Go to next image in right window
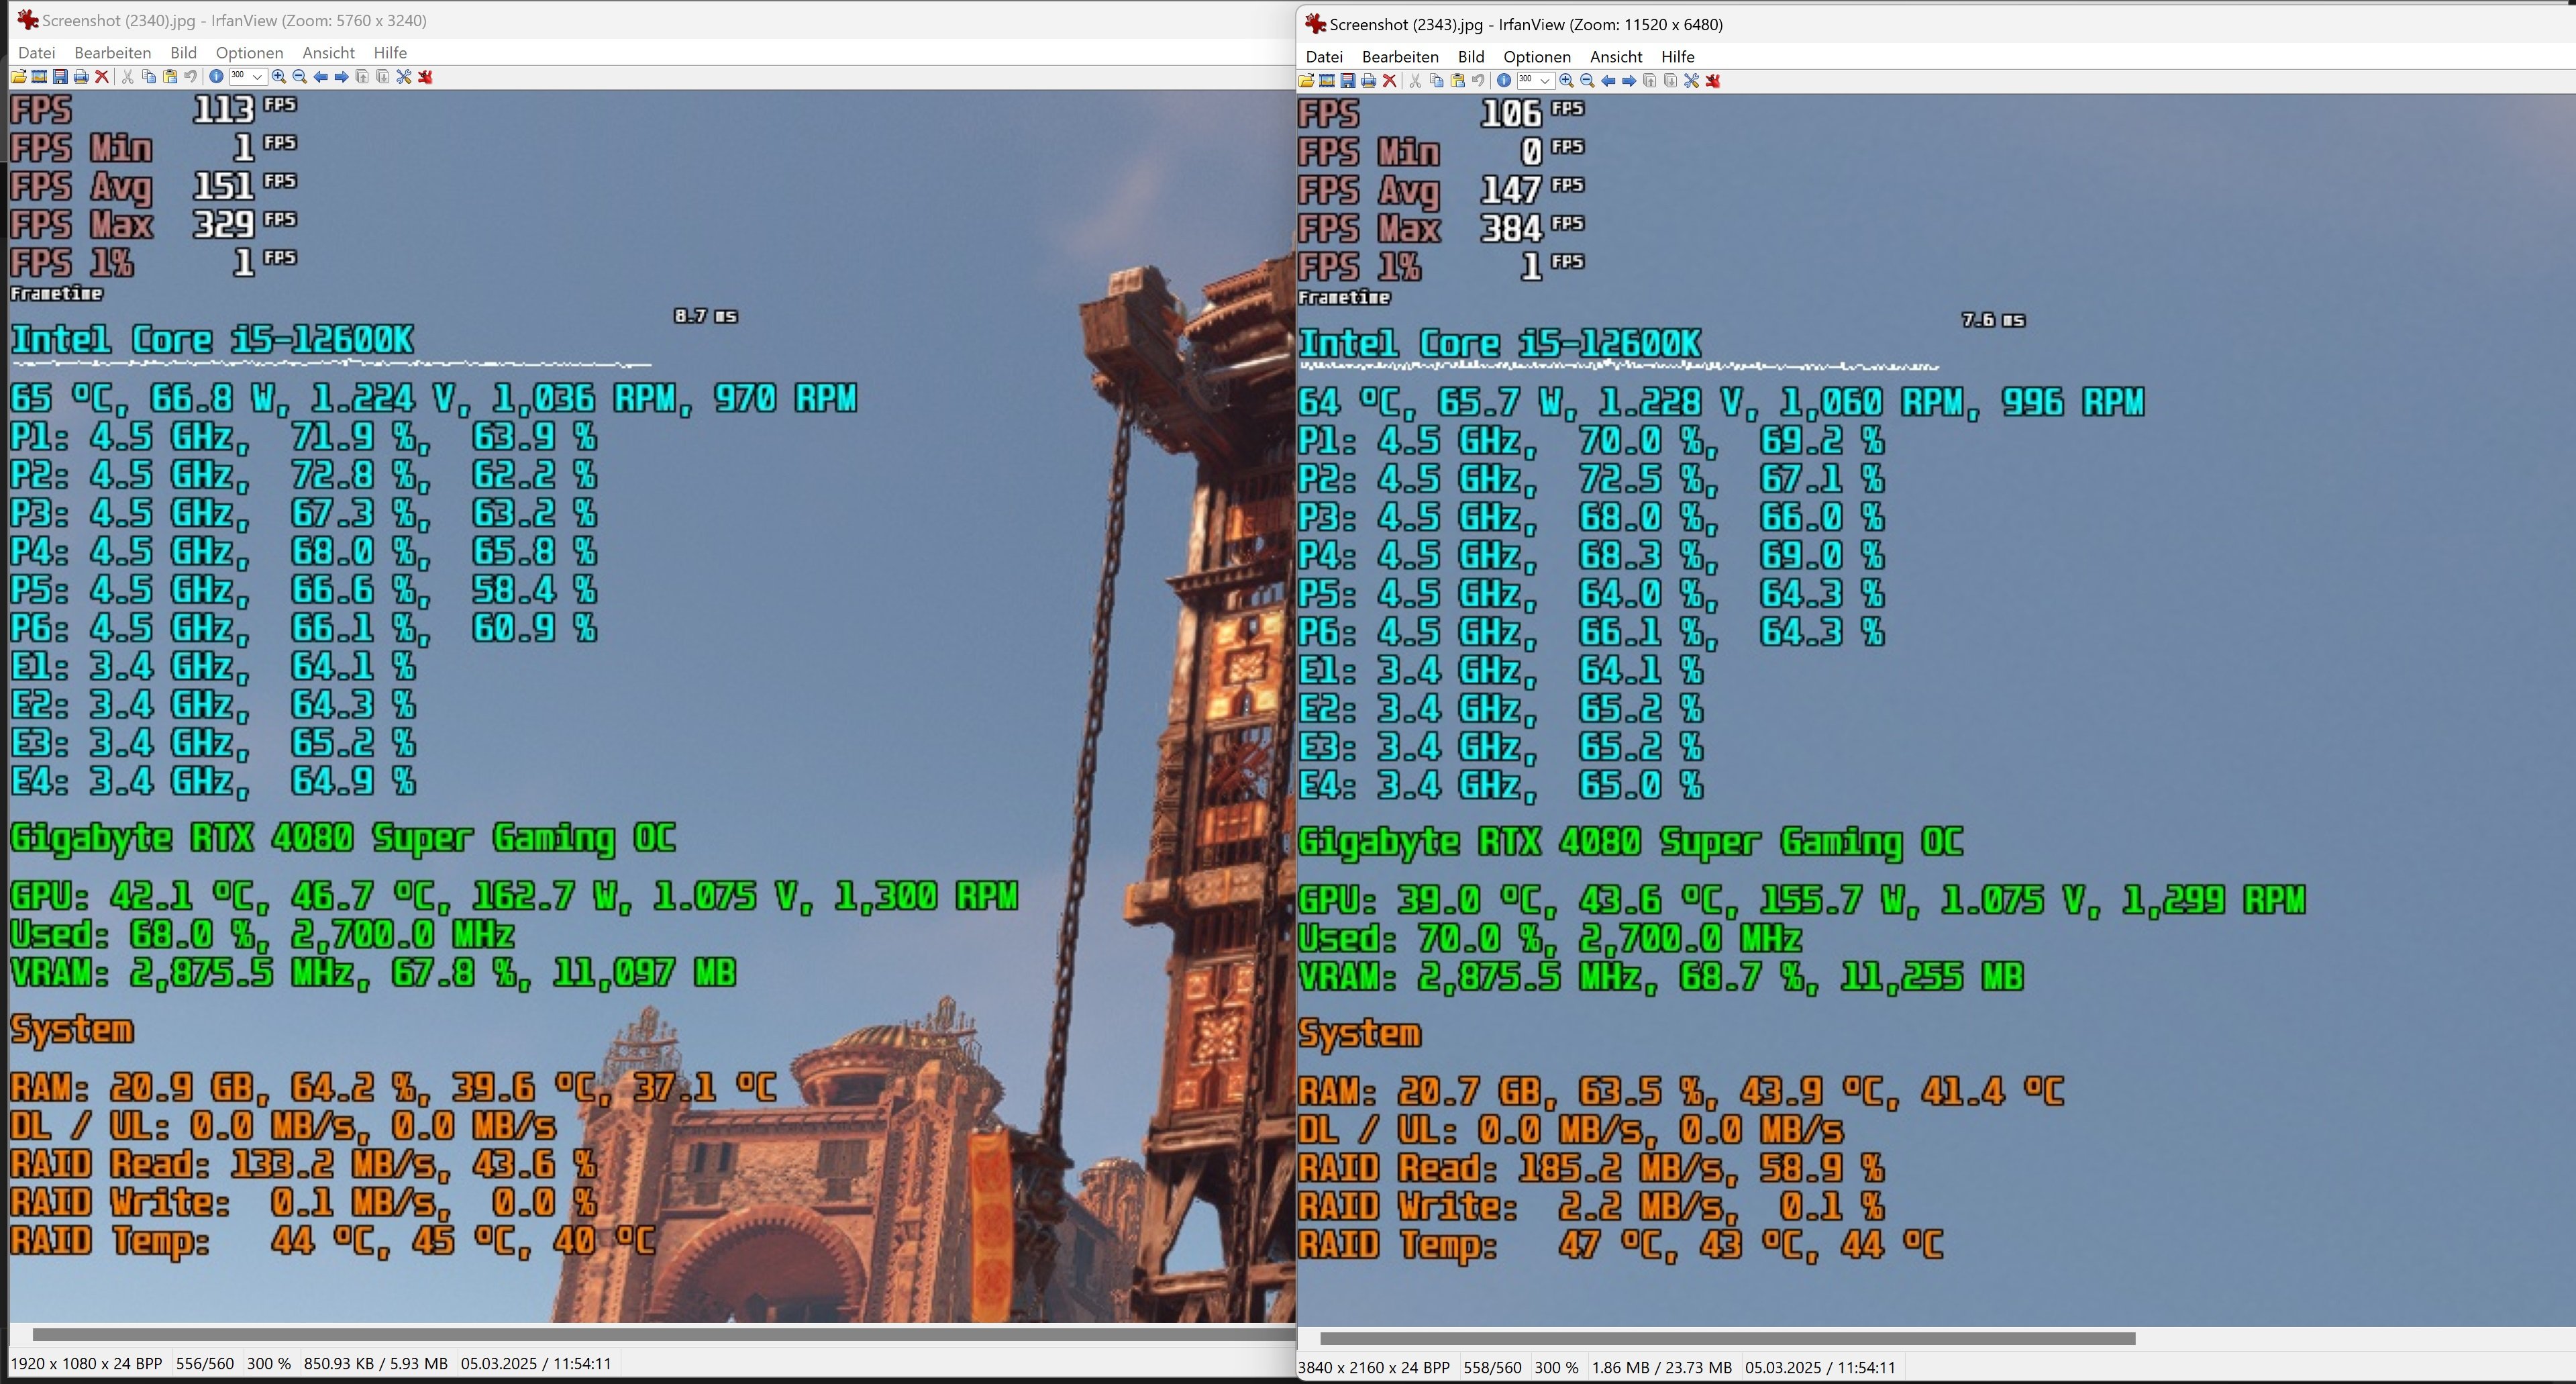This screenshot has width=2576, height=1384. pyautogui.click(x=1629, y=81)
